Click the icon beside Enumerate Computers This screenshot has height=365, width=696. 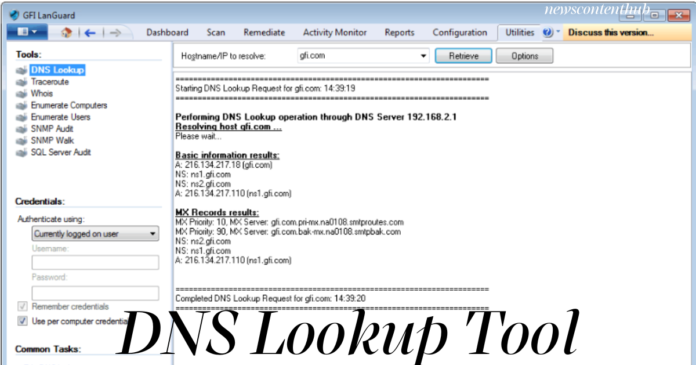coord(21,106)
